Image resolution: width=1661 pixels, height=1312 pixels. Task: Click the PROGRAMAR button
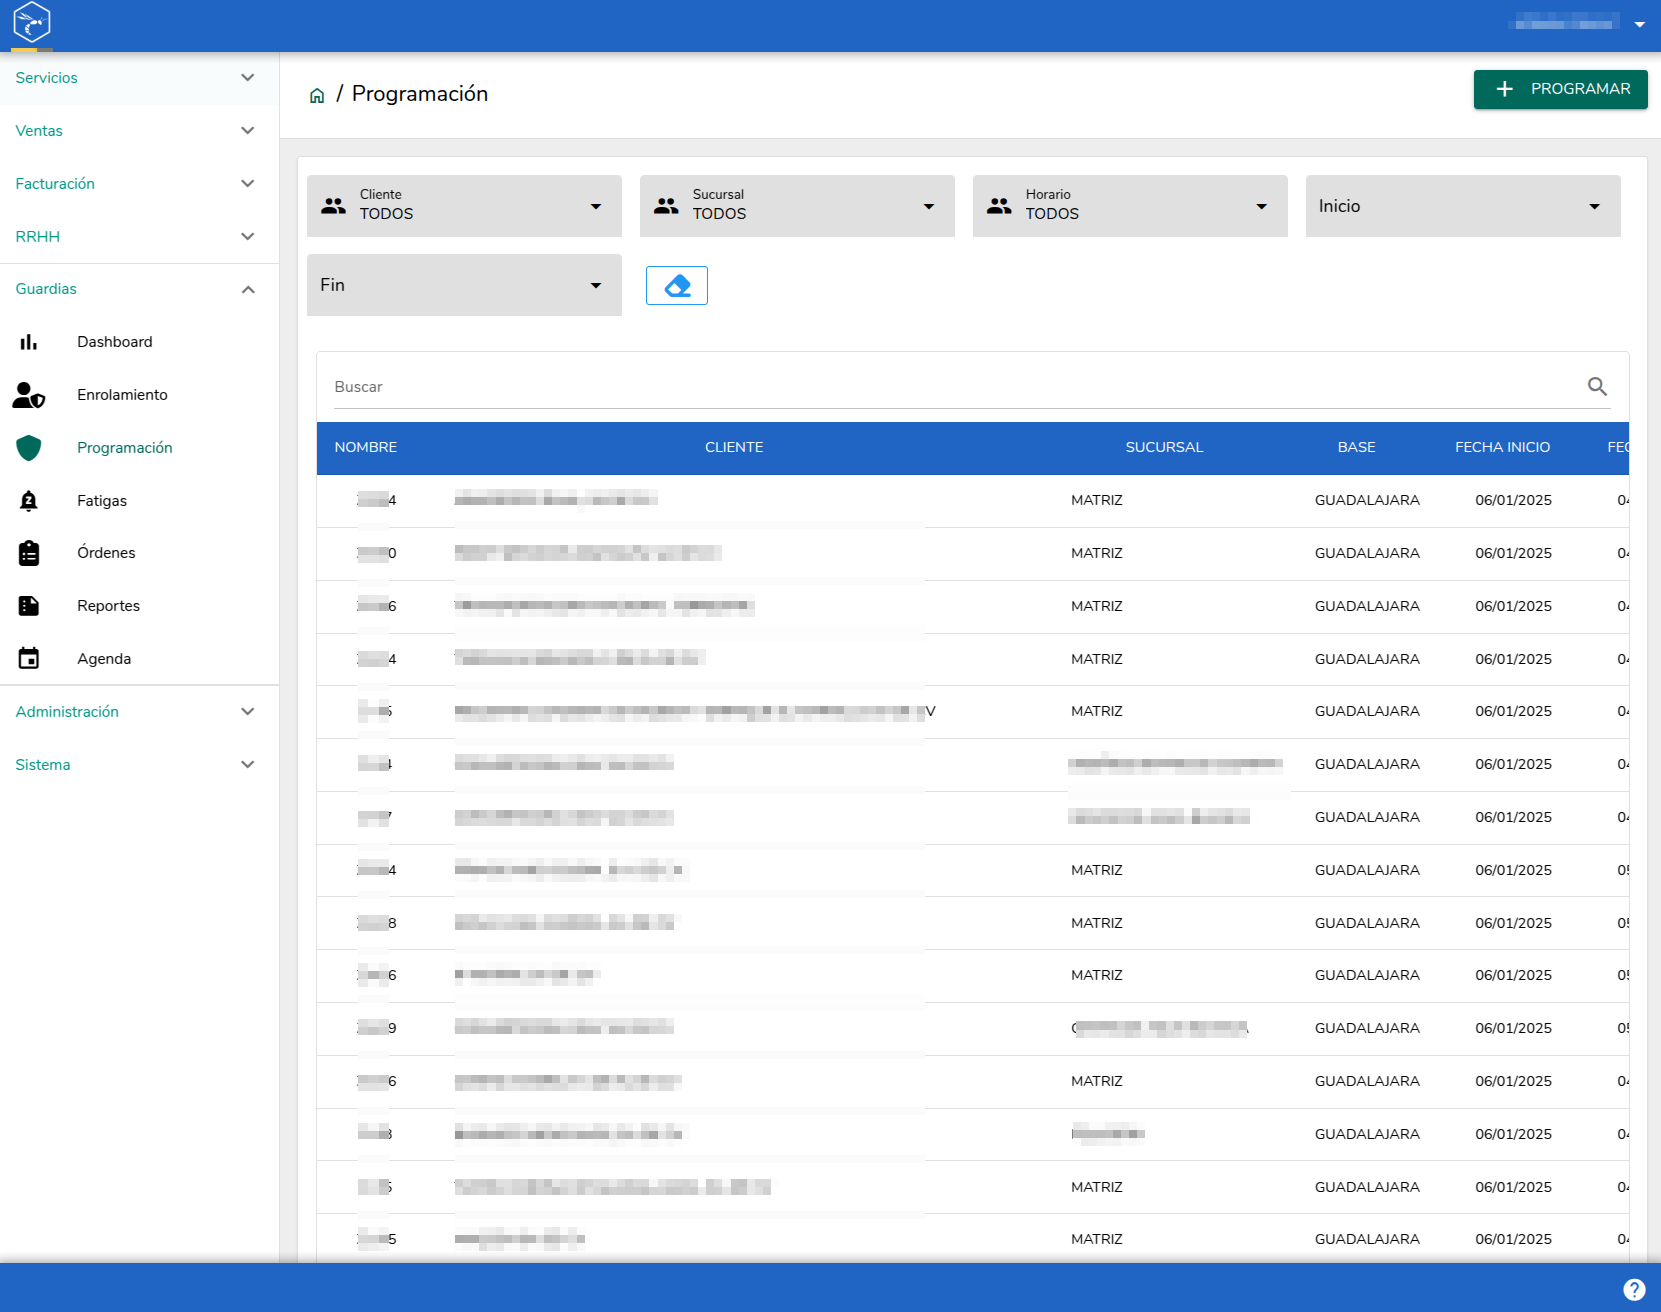[1560, 89]
